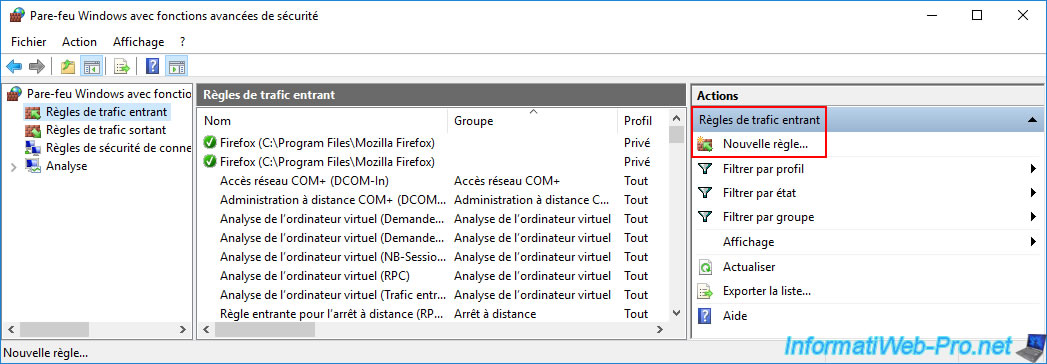
Task: Click the rules list vertical scrollbar down arrow
Action: (676, 313)
